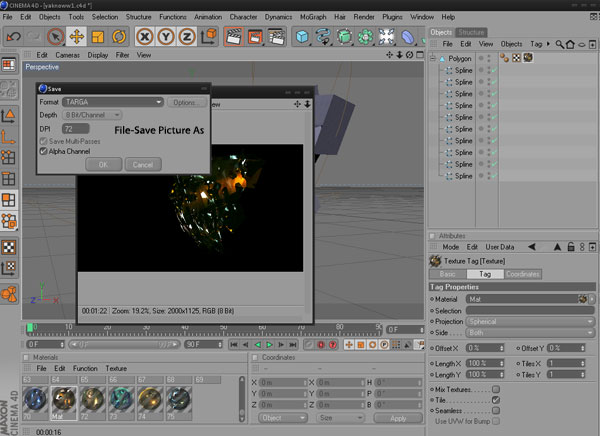This screenshot has width=600, height=436.
Task: Open the deformer objects icon
Action: coord(408,37)
